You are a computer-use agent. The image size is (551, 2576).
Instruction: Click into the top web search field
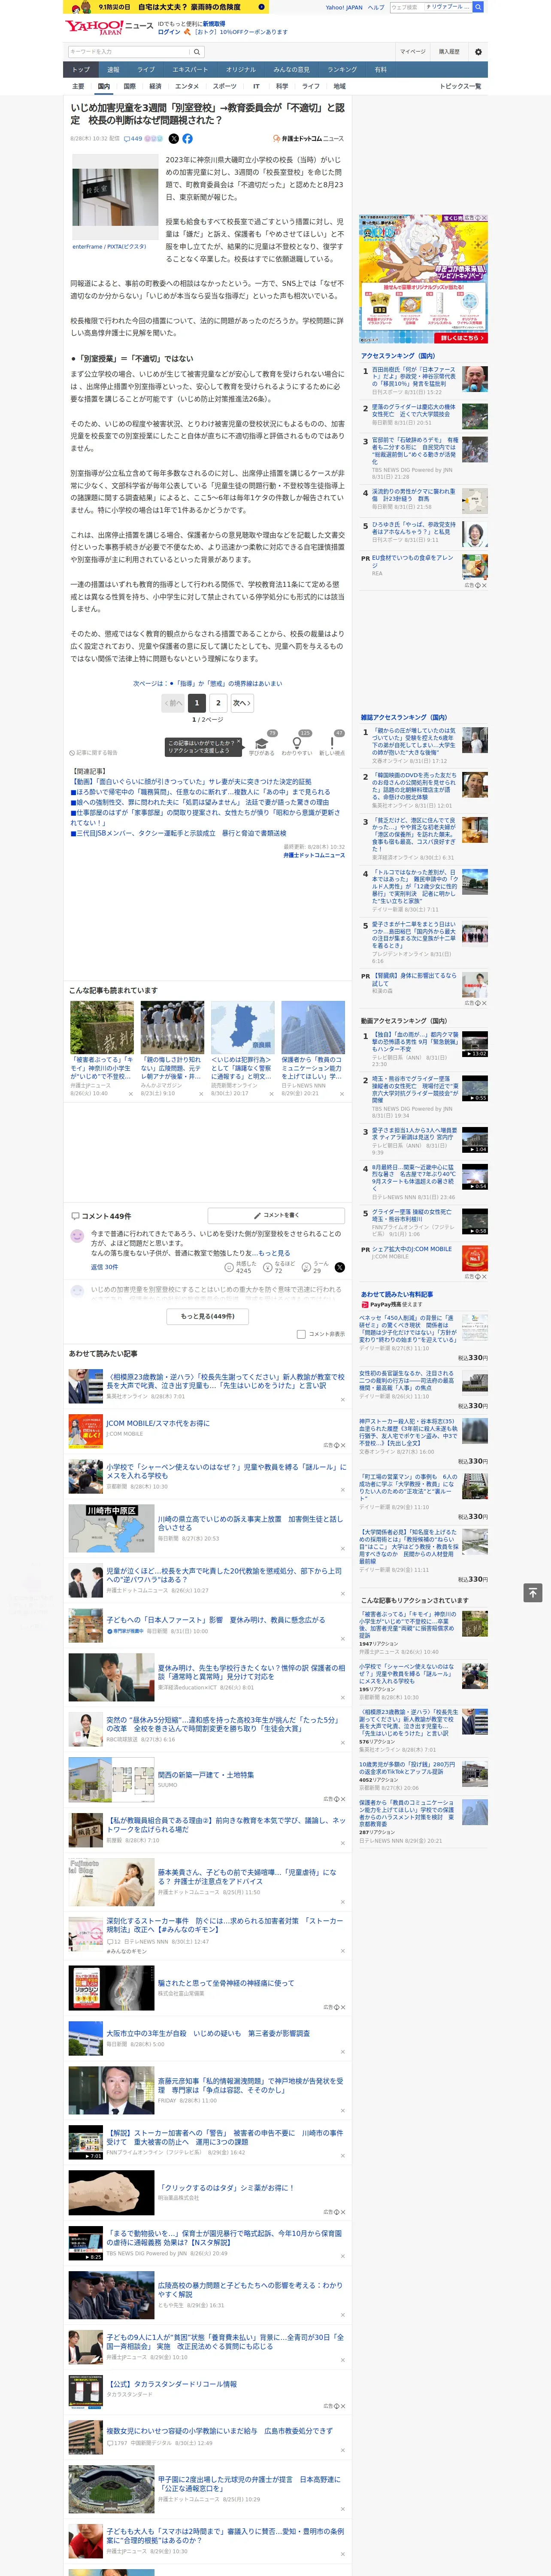407,7
